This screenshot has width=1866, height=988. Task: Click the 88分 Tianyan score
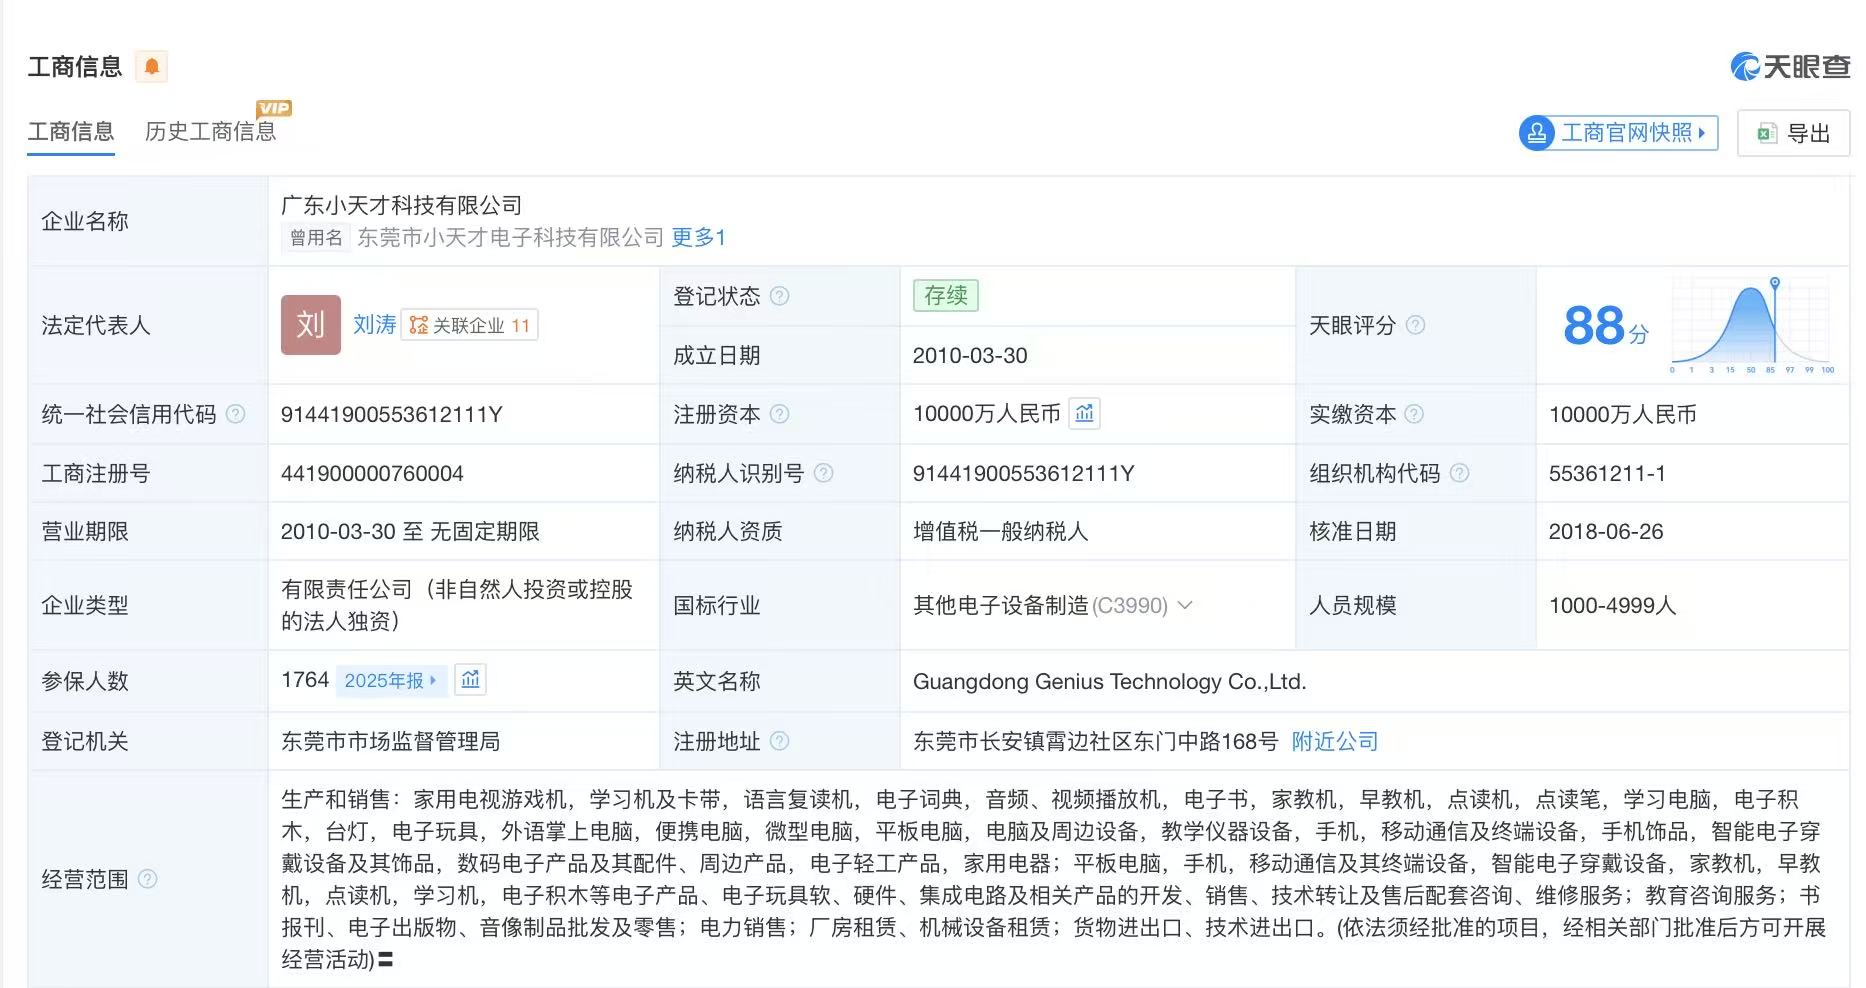(x=1605, y=326)
